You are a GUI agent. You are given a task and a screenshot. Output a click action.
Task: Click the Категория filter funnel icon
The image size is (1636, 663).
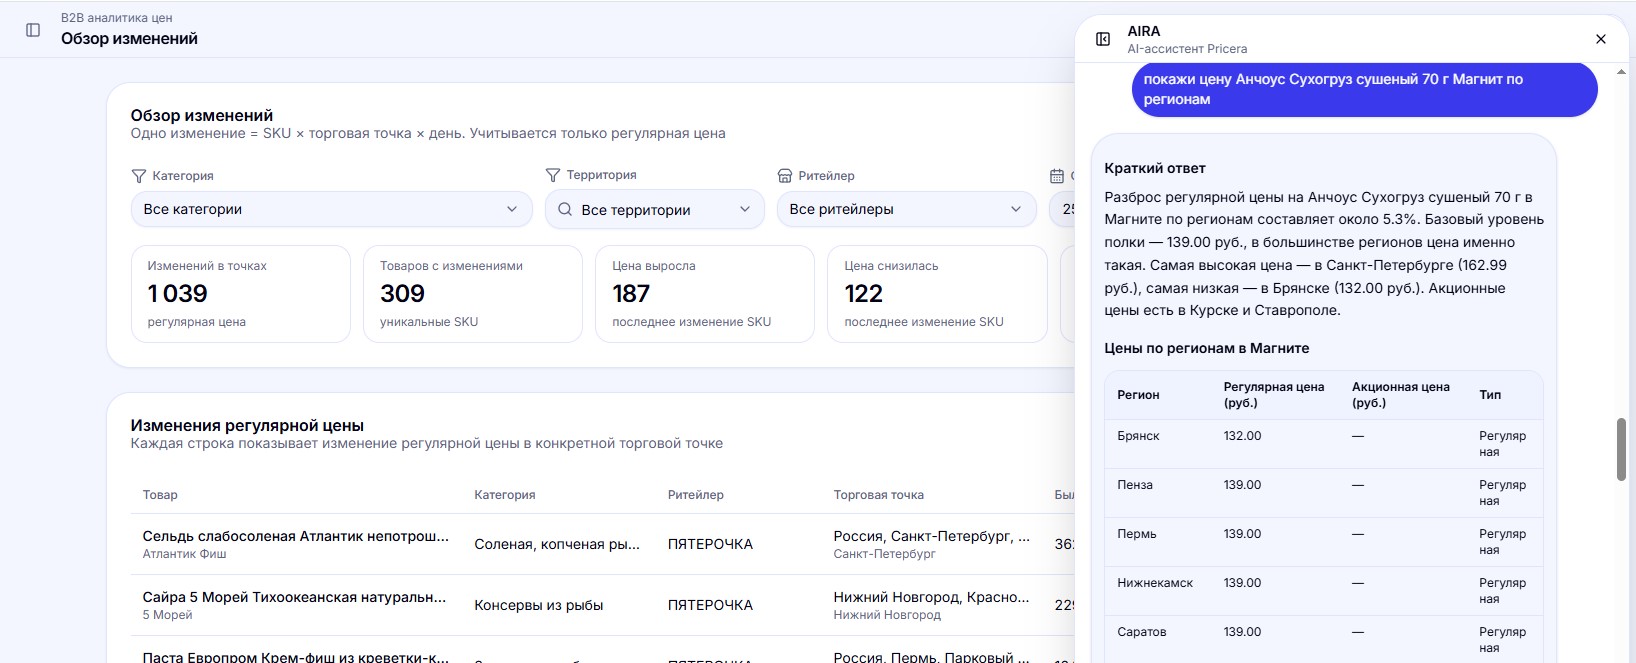tap(139, 176)
